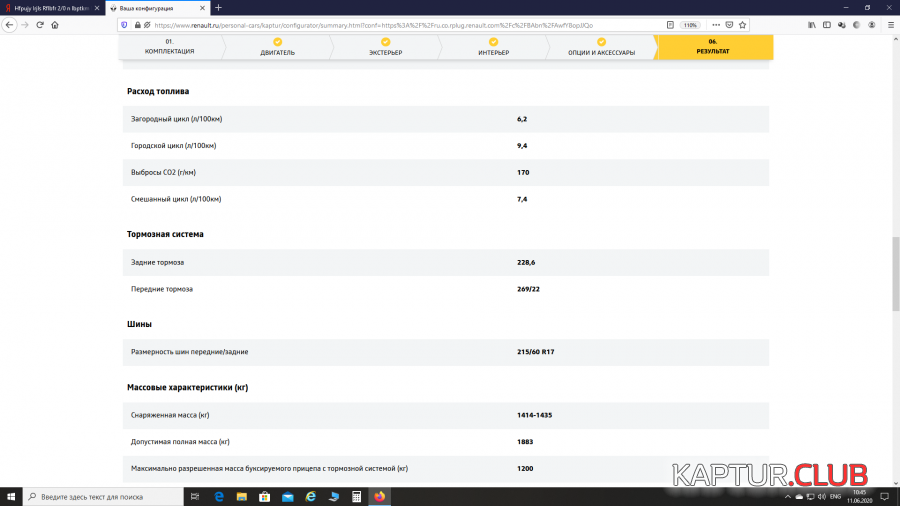Go to step 01 Комплектация

coord(169,47)
